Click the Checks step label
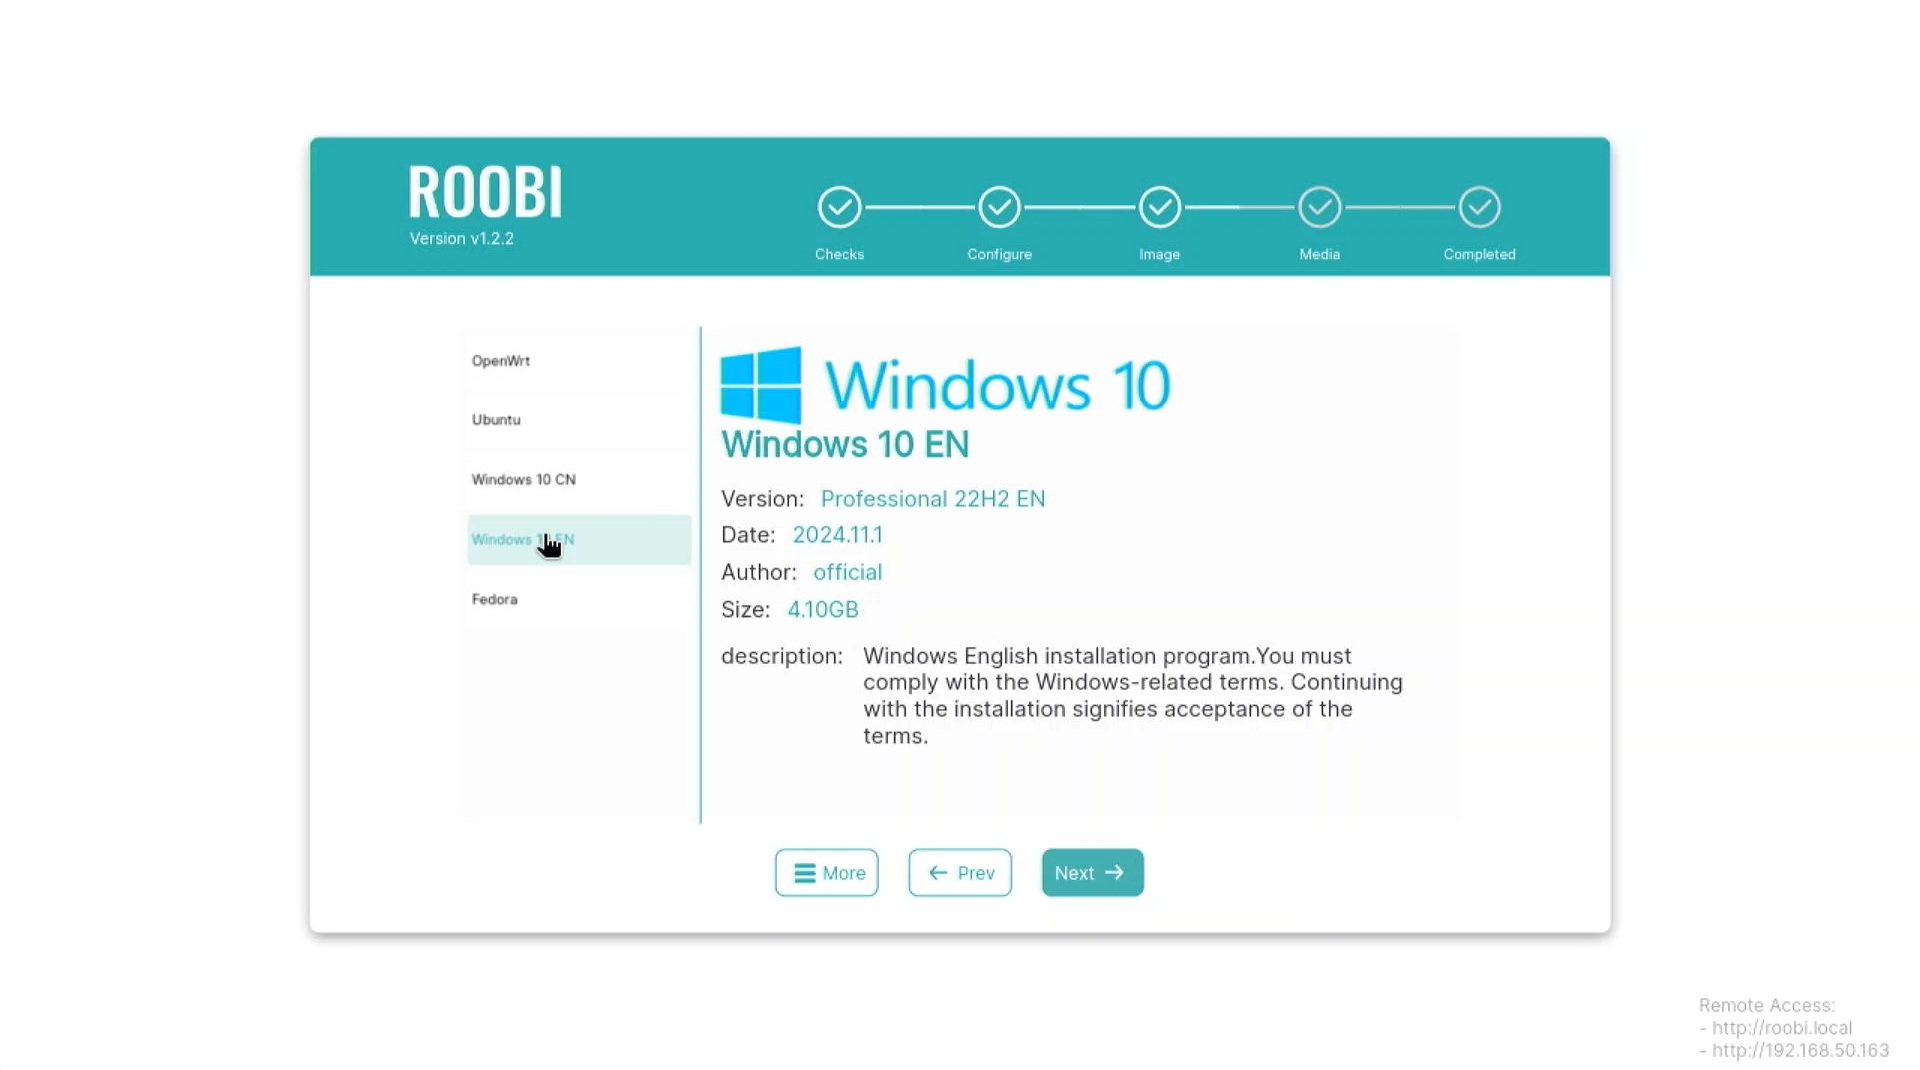This screenshot has height=1070, width=1920. pos(839,254)
